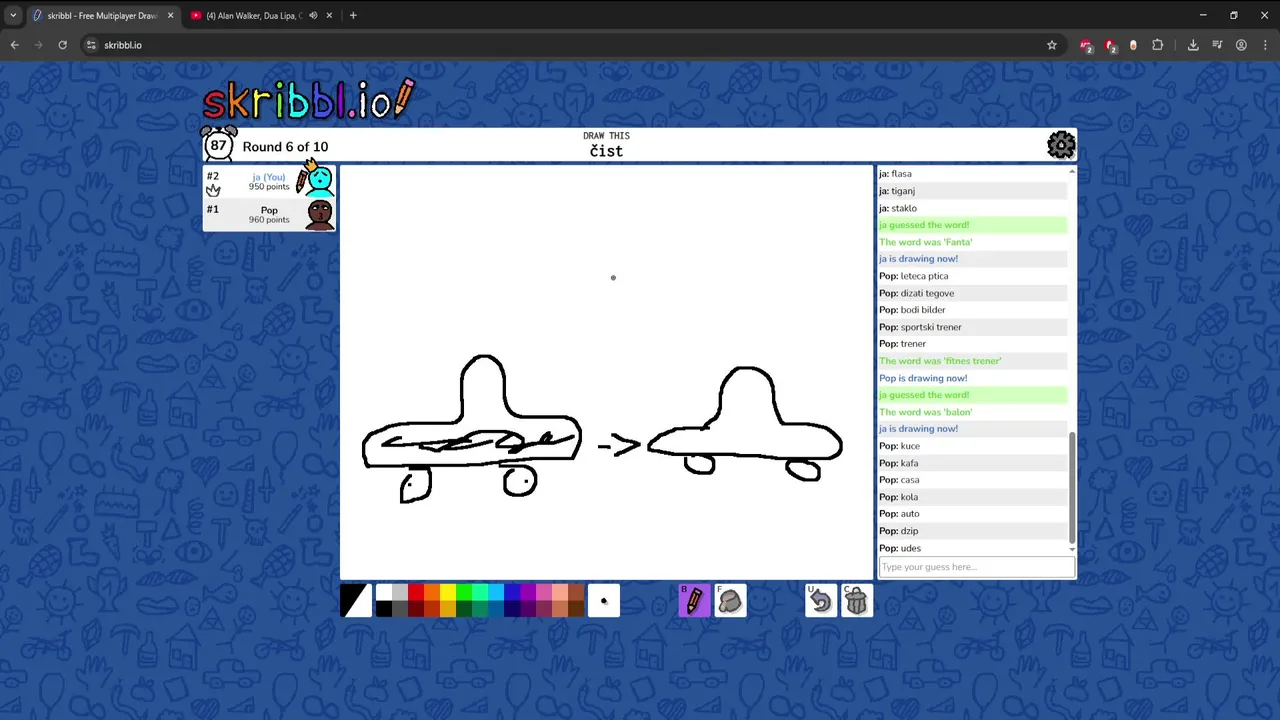
Task: Switch to the skribbl browser tab
Action: [102, 16]
